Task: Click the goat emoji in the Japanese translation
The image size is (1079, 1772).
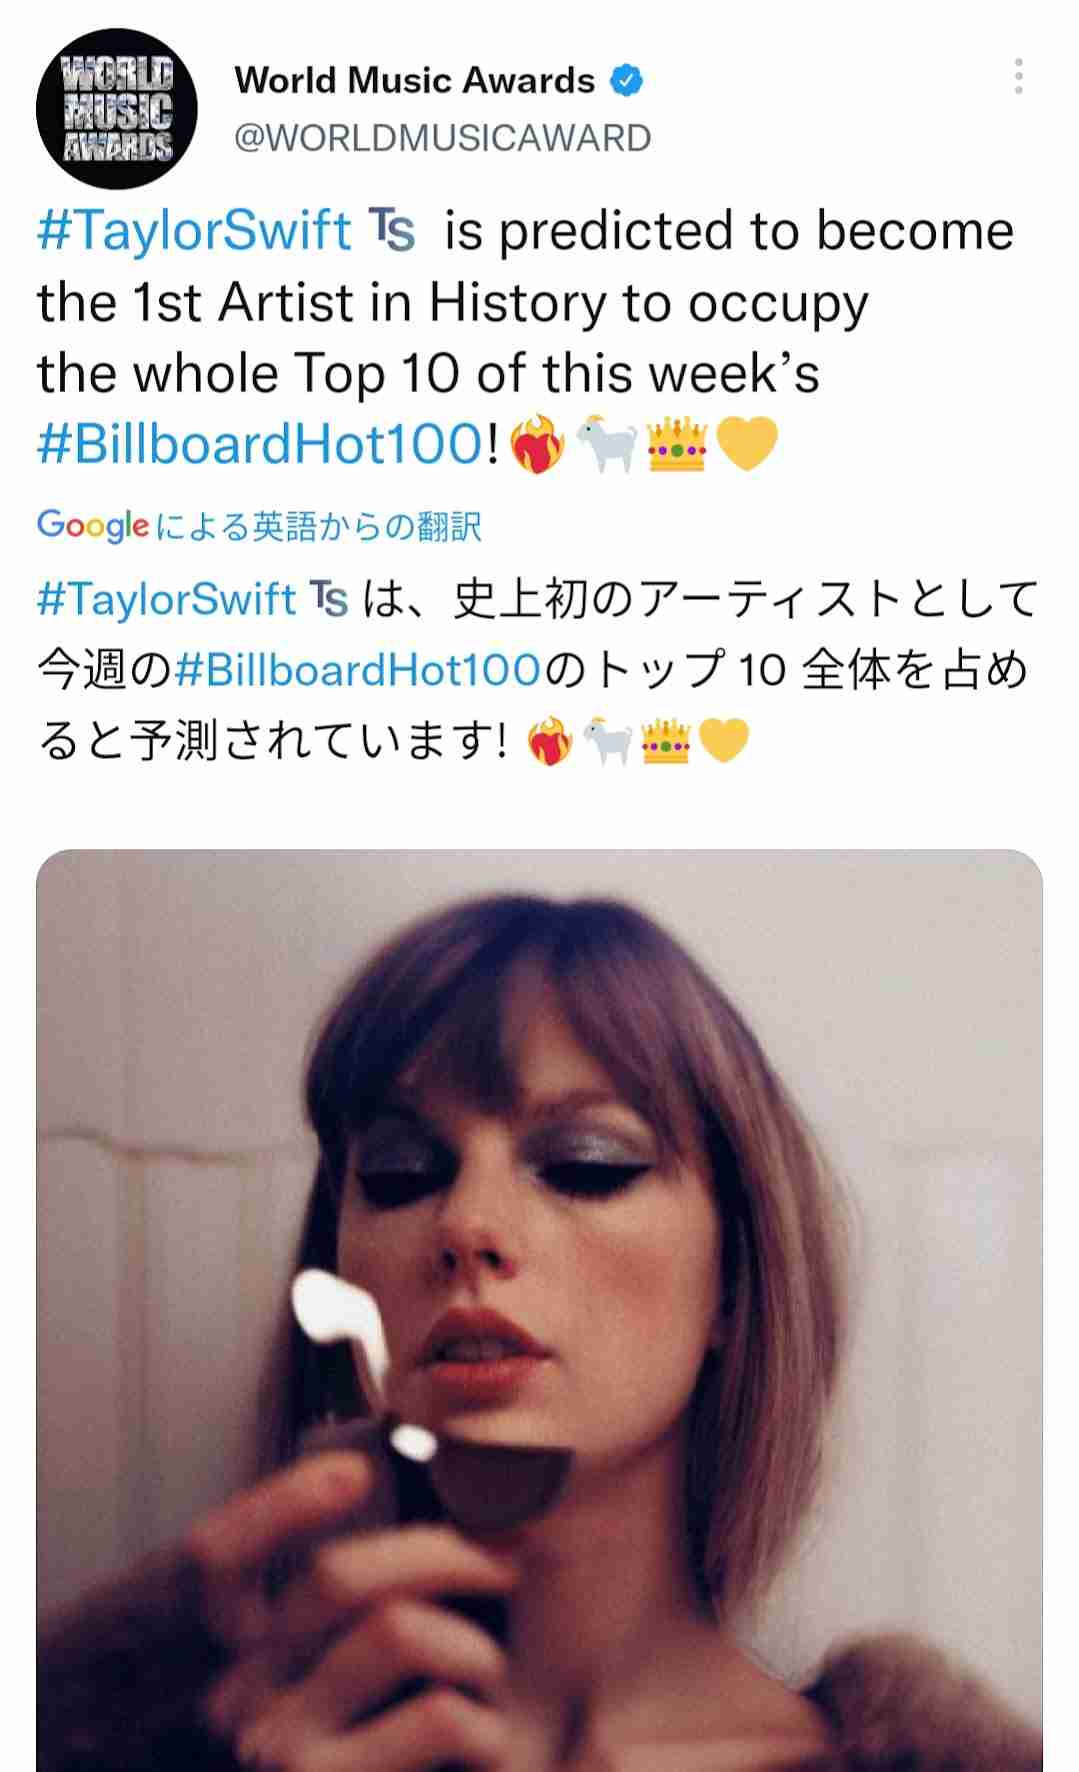Action: pyautogui.click(x=608, y=742)
